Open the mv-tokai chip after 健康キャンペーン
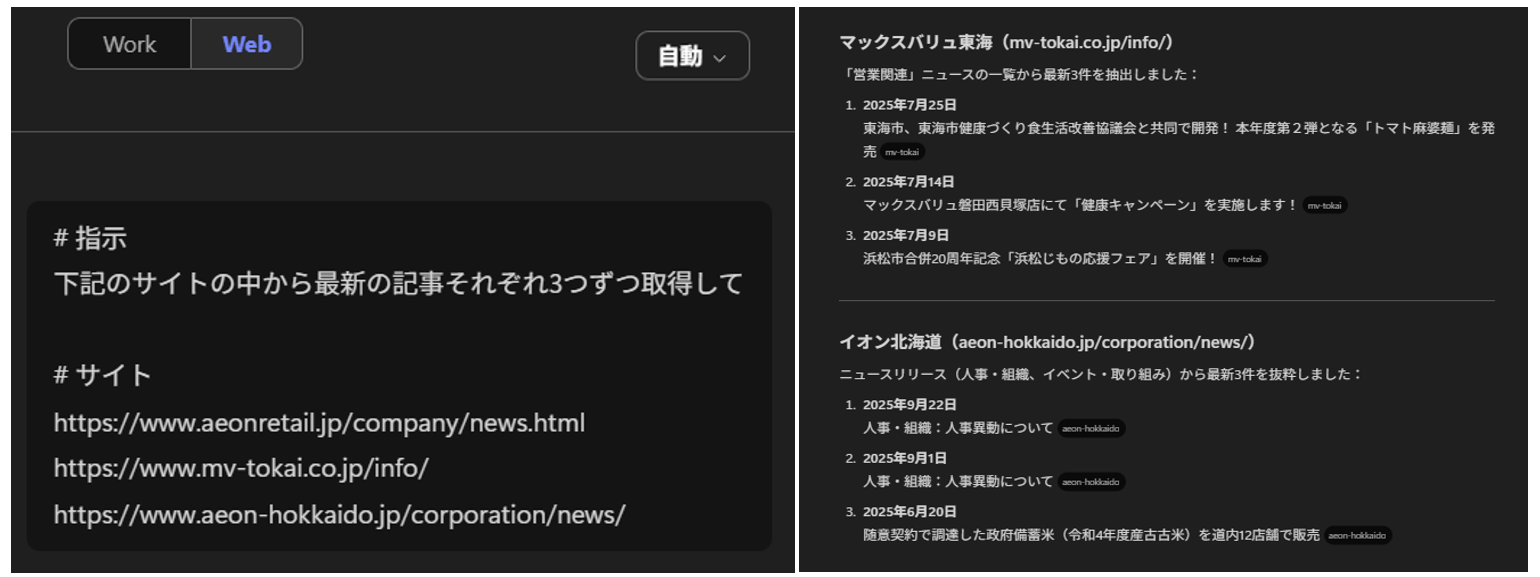 tap(1325, 205)
